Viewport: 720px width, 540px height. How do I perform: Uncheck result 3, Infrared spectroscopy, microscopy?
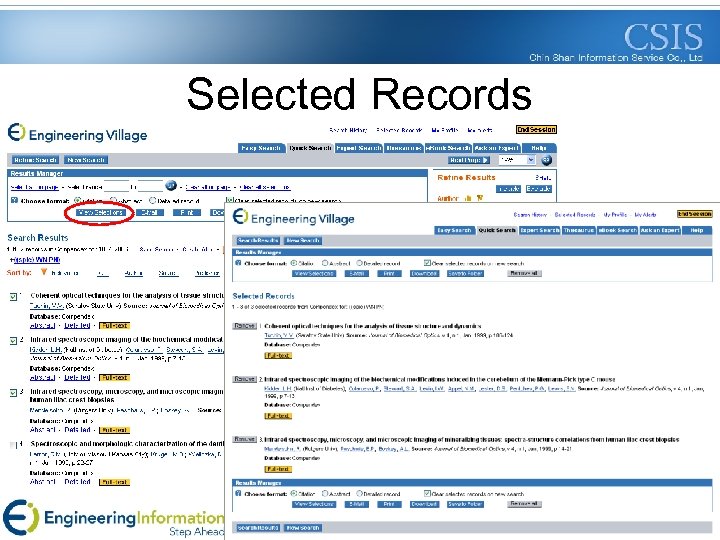point(13,393)
